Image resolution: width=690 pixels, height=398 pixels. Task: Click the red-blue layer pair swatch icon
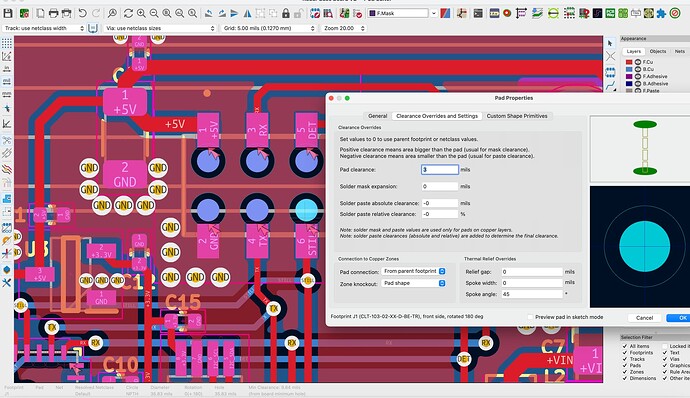[x=445, y=14]
